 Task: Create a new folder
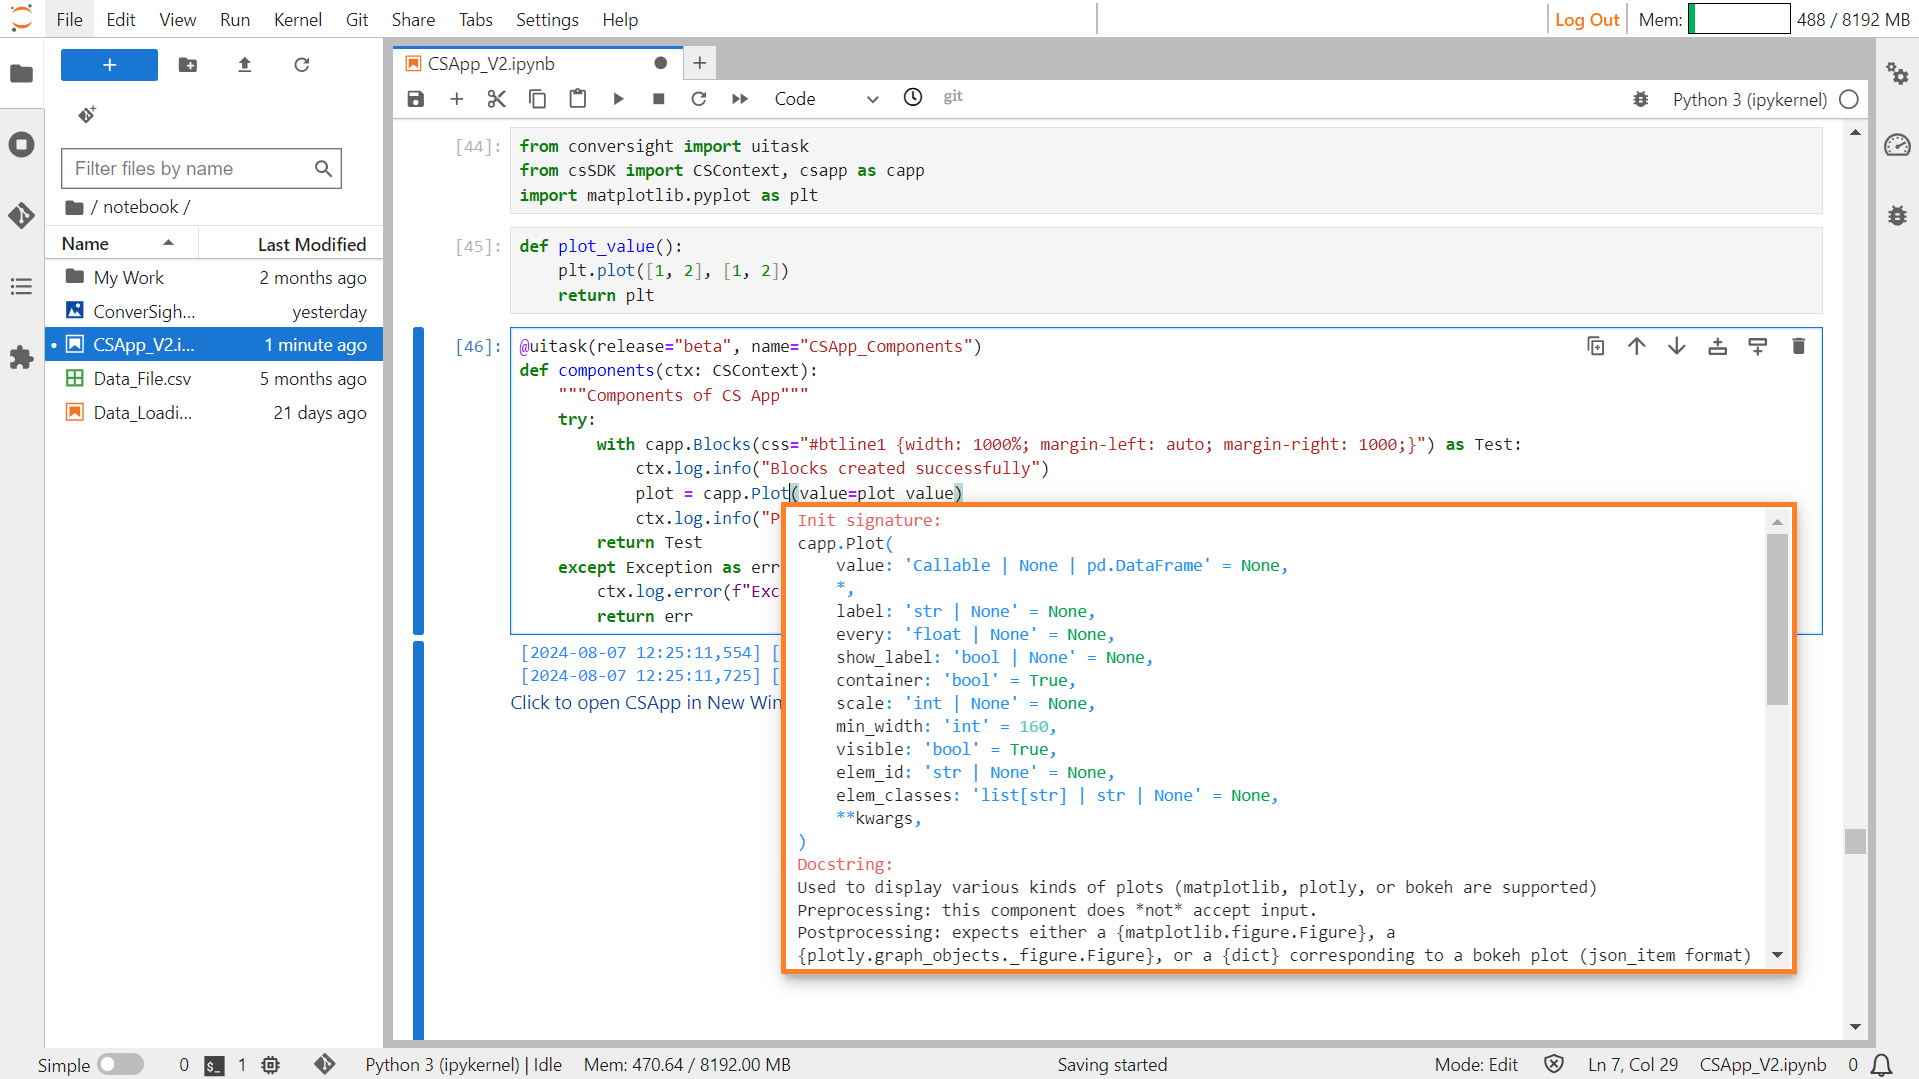tap(187, 65)
